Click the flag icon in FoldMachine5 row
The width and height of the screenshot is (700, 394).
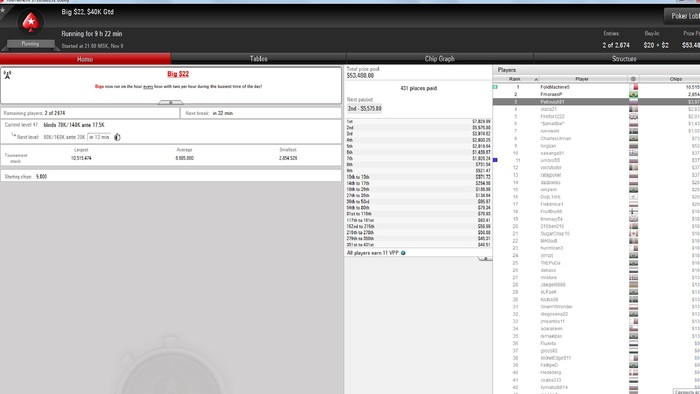(633, 87)
